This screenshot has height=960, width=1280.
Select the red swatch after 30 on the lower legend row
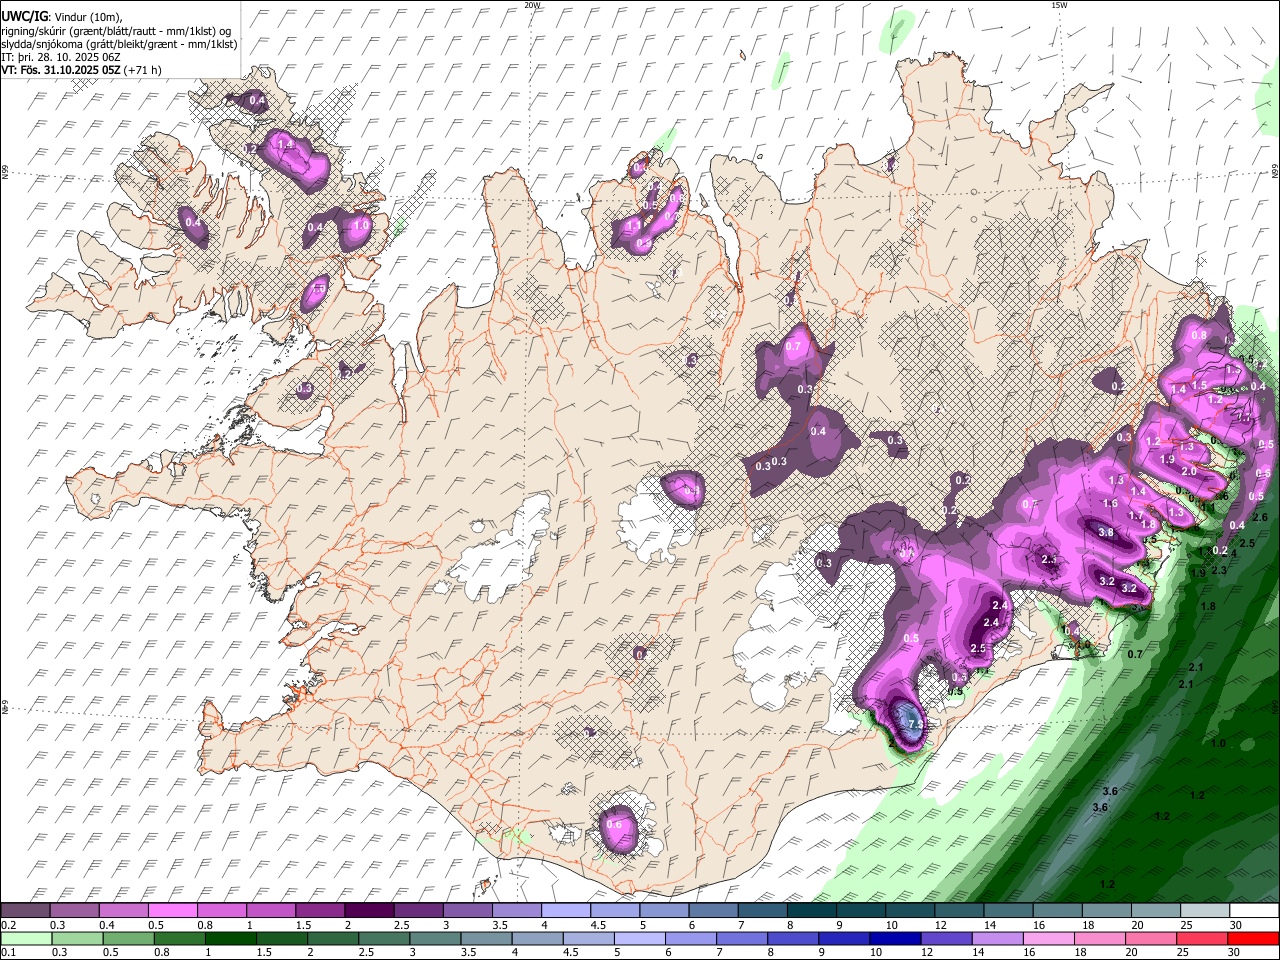[x=1253, y=938]
